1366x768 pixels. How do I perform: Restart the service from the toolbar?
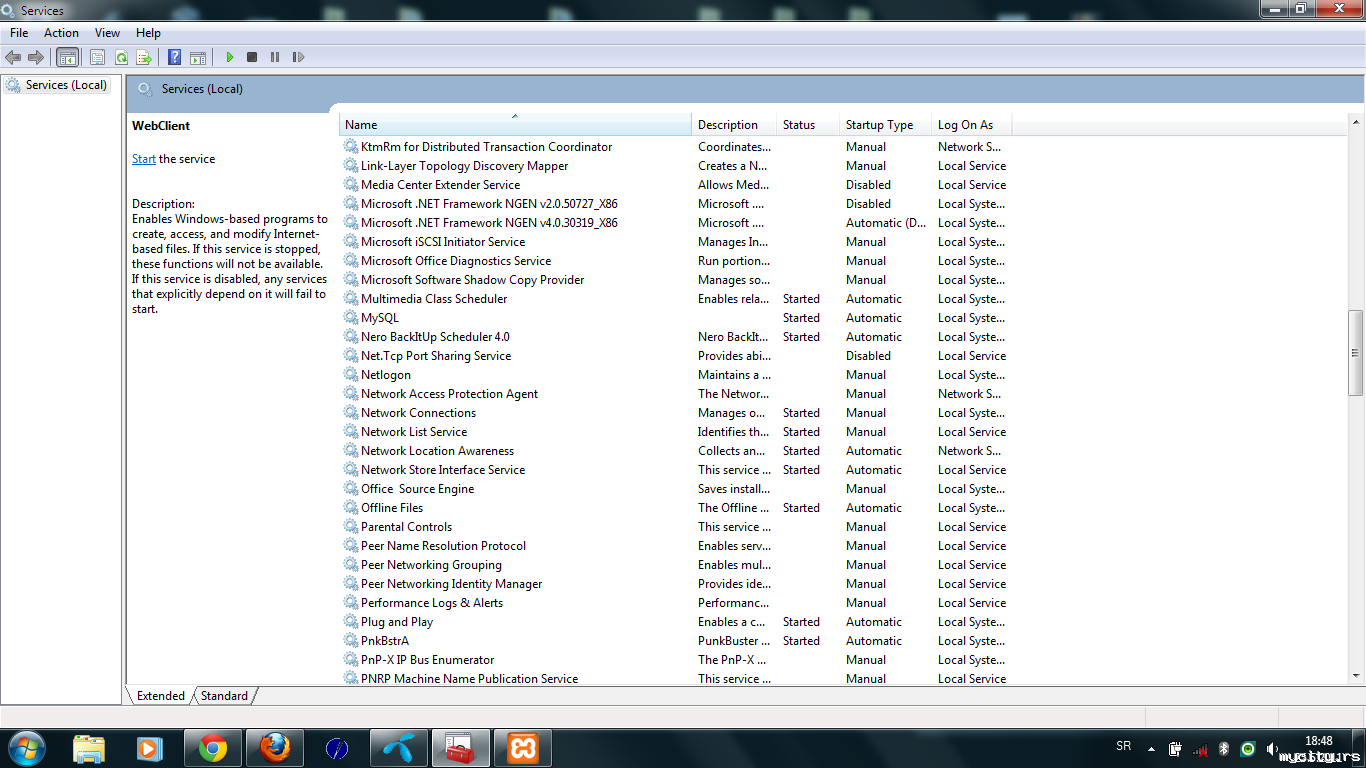tap(298, 57)
